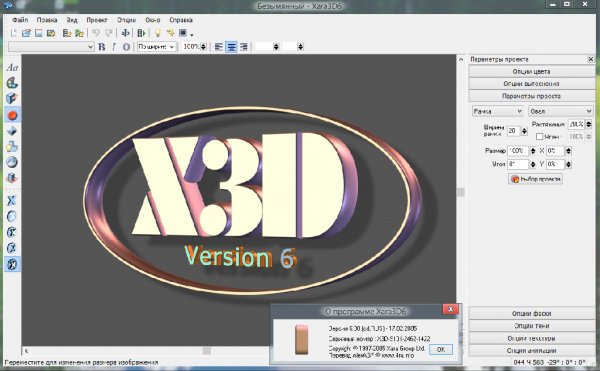Open the Справка menu
600x371 pixels.
point(181,20)
